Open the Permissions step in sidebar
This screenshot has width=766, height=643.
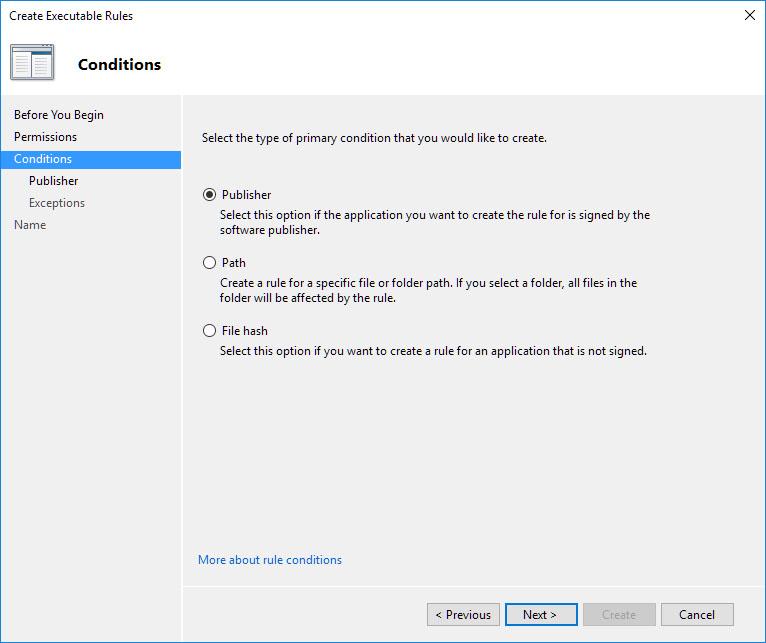pos(45,137)
